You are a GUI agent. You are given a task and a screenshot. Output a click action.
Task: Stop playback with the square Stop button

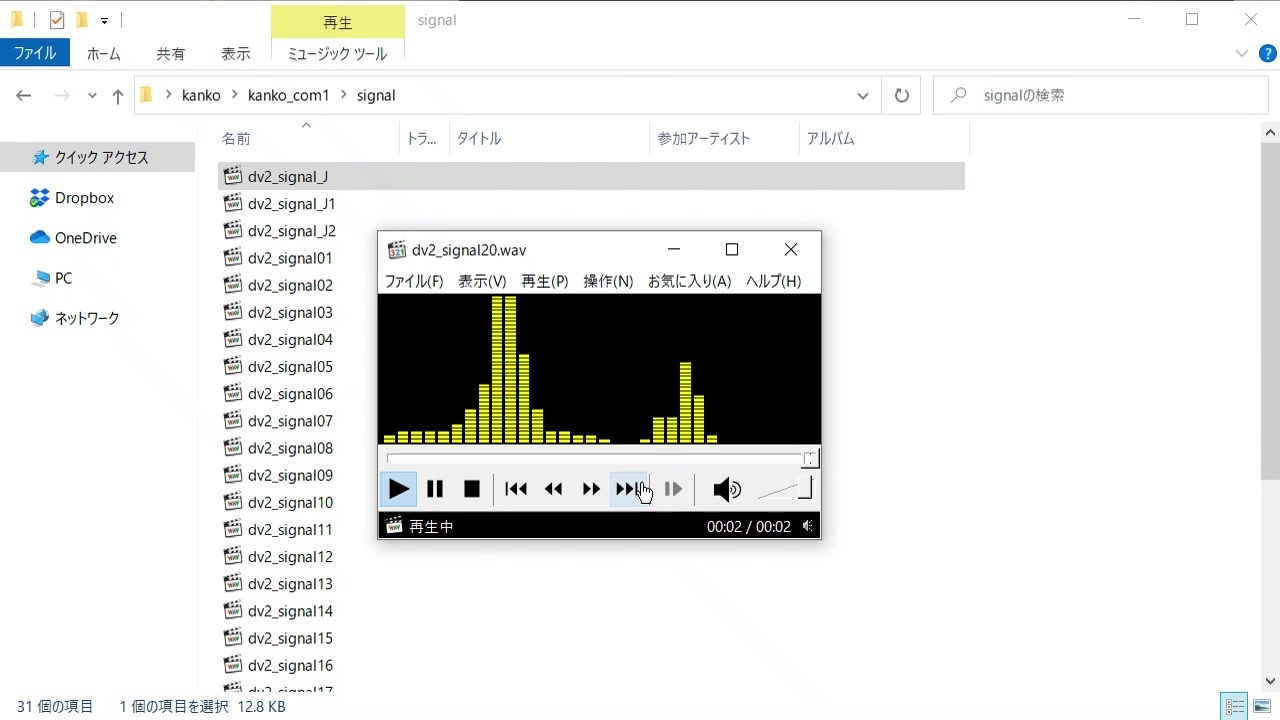472,489
